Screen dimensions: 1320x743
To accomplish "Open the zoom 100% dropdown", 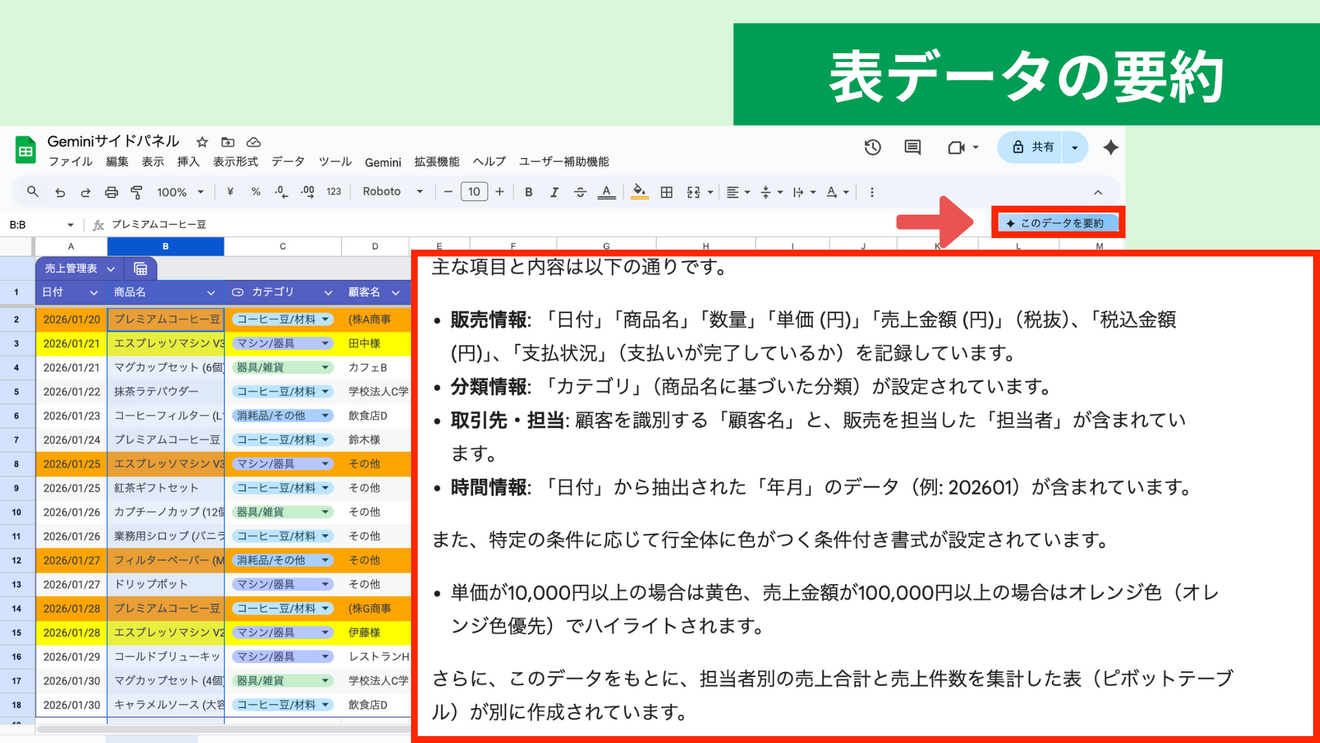I will point(180,192).
